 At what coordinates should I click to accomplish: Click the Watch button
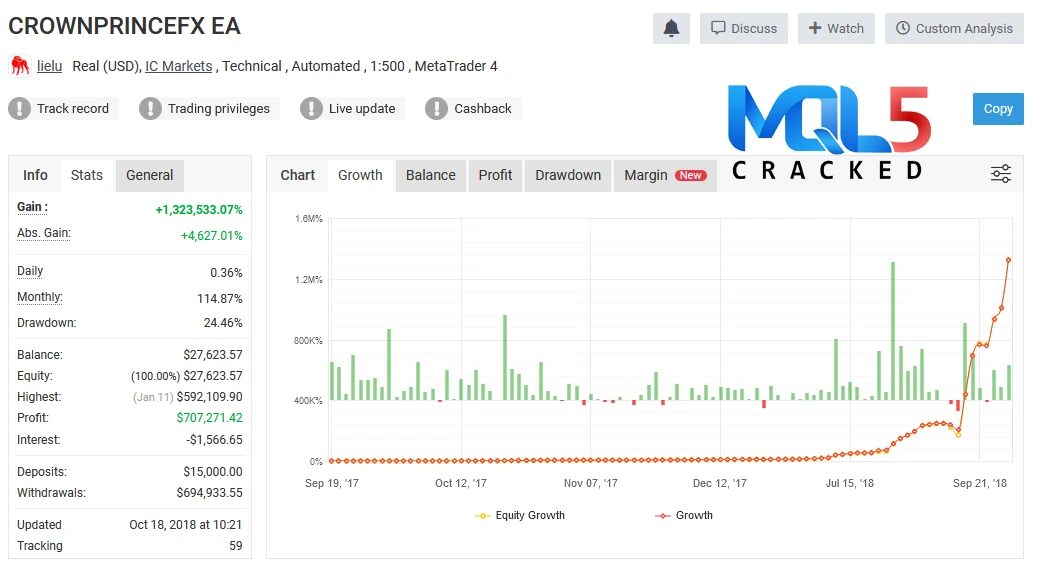[836, 28]
